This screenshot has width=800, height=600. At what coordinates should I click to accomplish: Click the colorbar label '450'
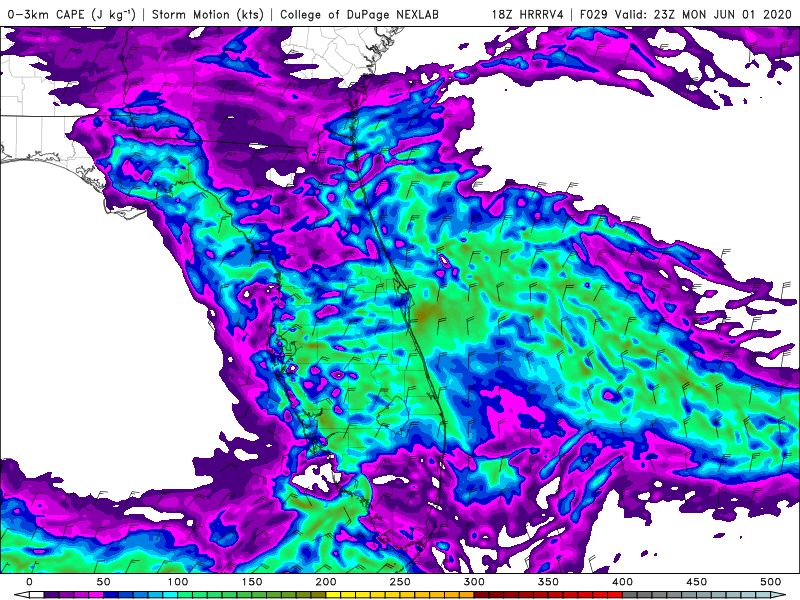696,582
